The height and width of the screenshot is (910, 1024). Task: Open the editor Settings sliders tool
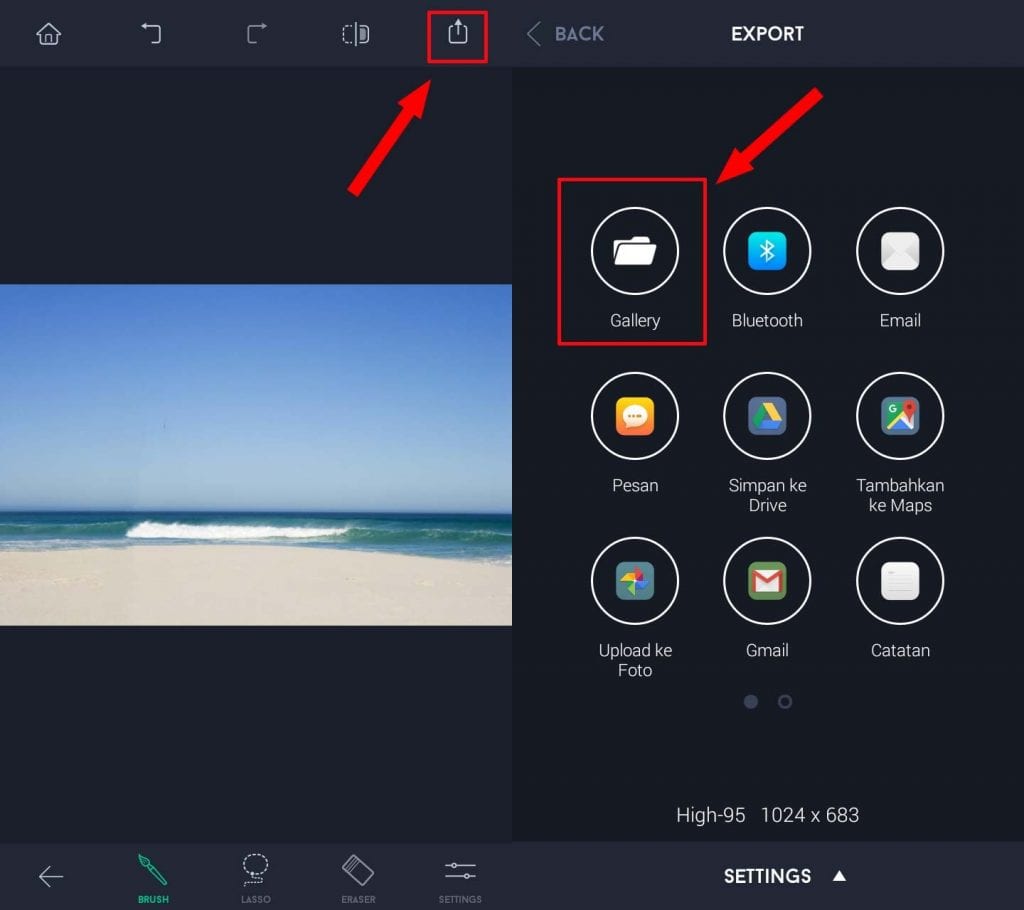pos(460,879)
